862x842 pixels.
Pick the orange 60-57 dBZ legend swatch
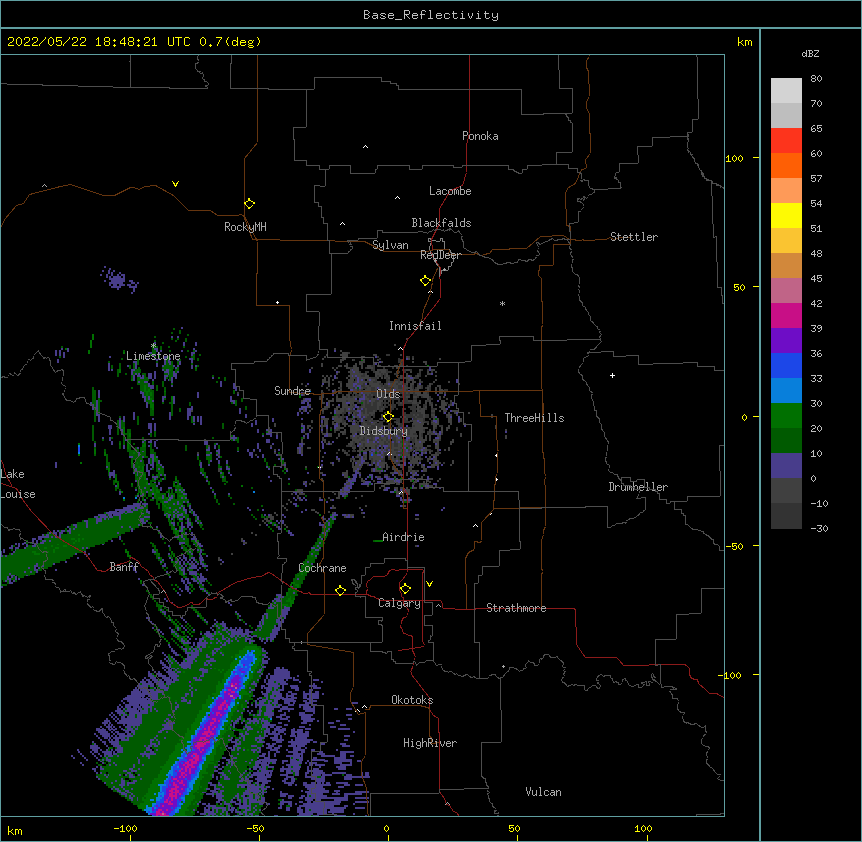click(x=786, y=165)
